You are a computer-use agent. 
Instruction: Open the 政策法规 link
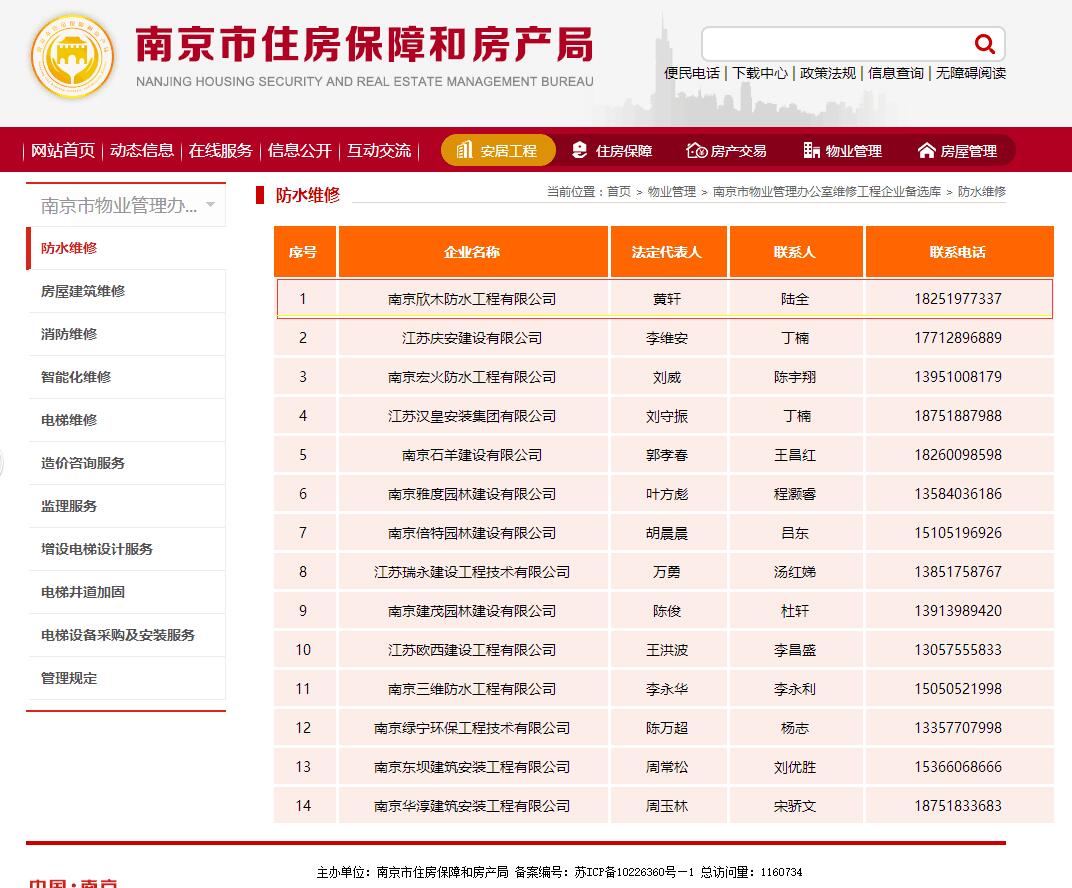[x=827, y=73]
